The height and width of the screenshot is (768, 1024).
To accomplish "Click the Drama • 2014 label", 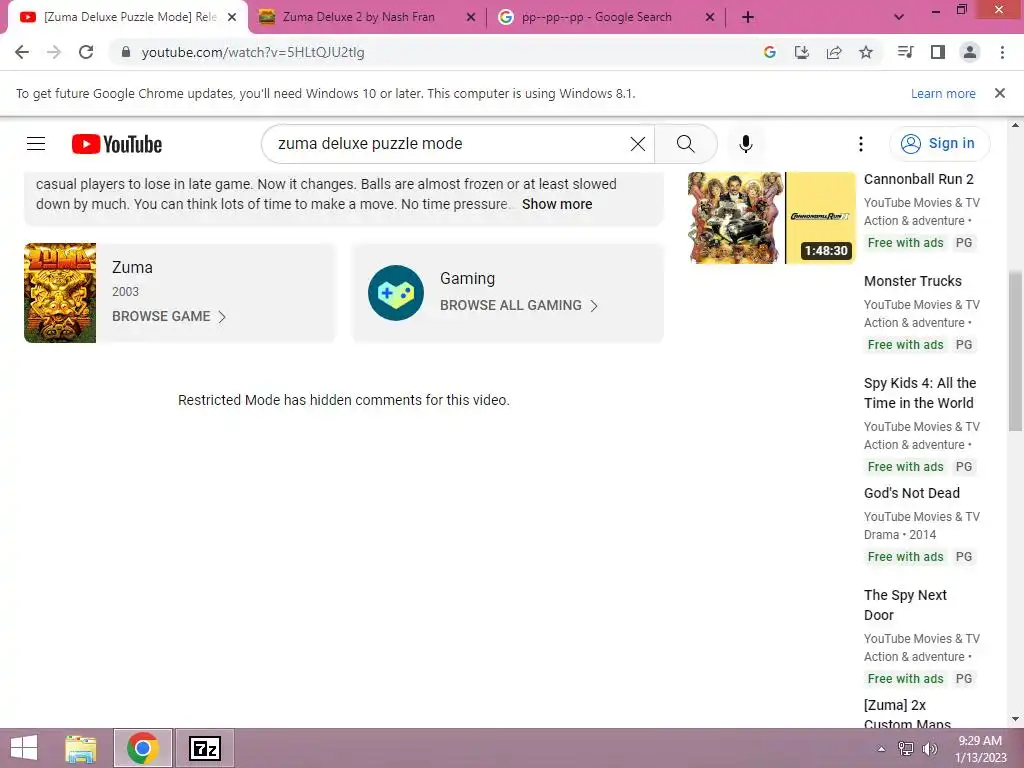I will pos(900,535).
